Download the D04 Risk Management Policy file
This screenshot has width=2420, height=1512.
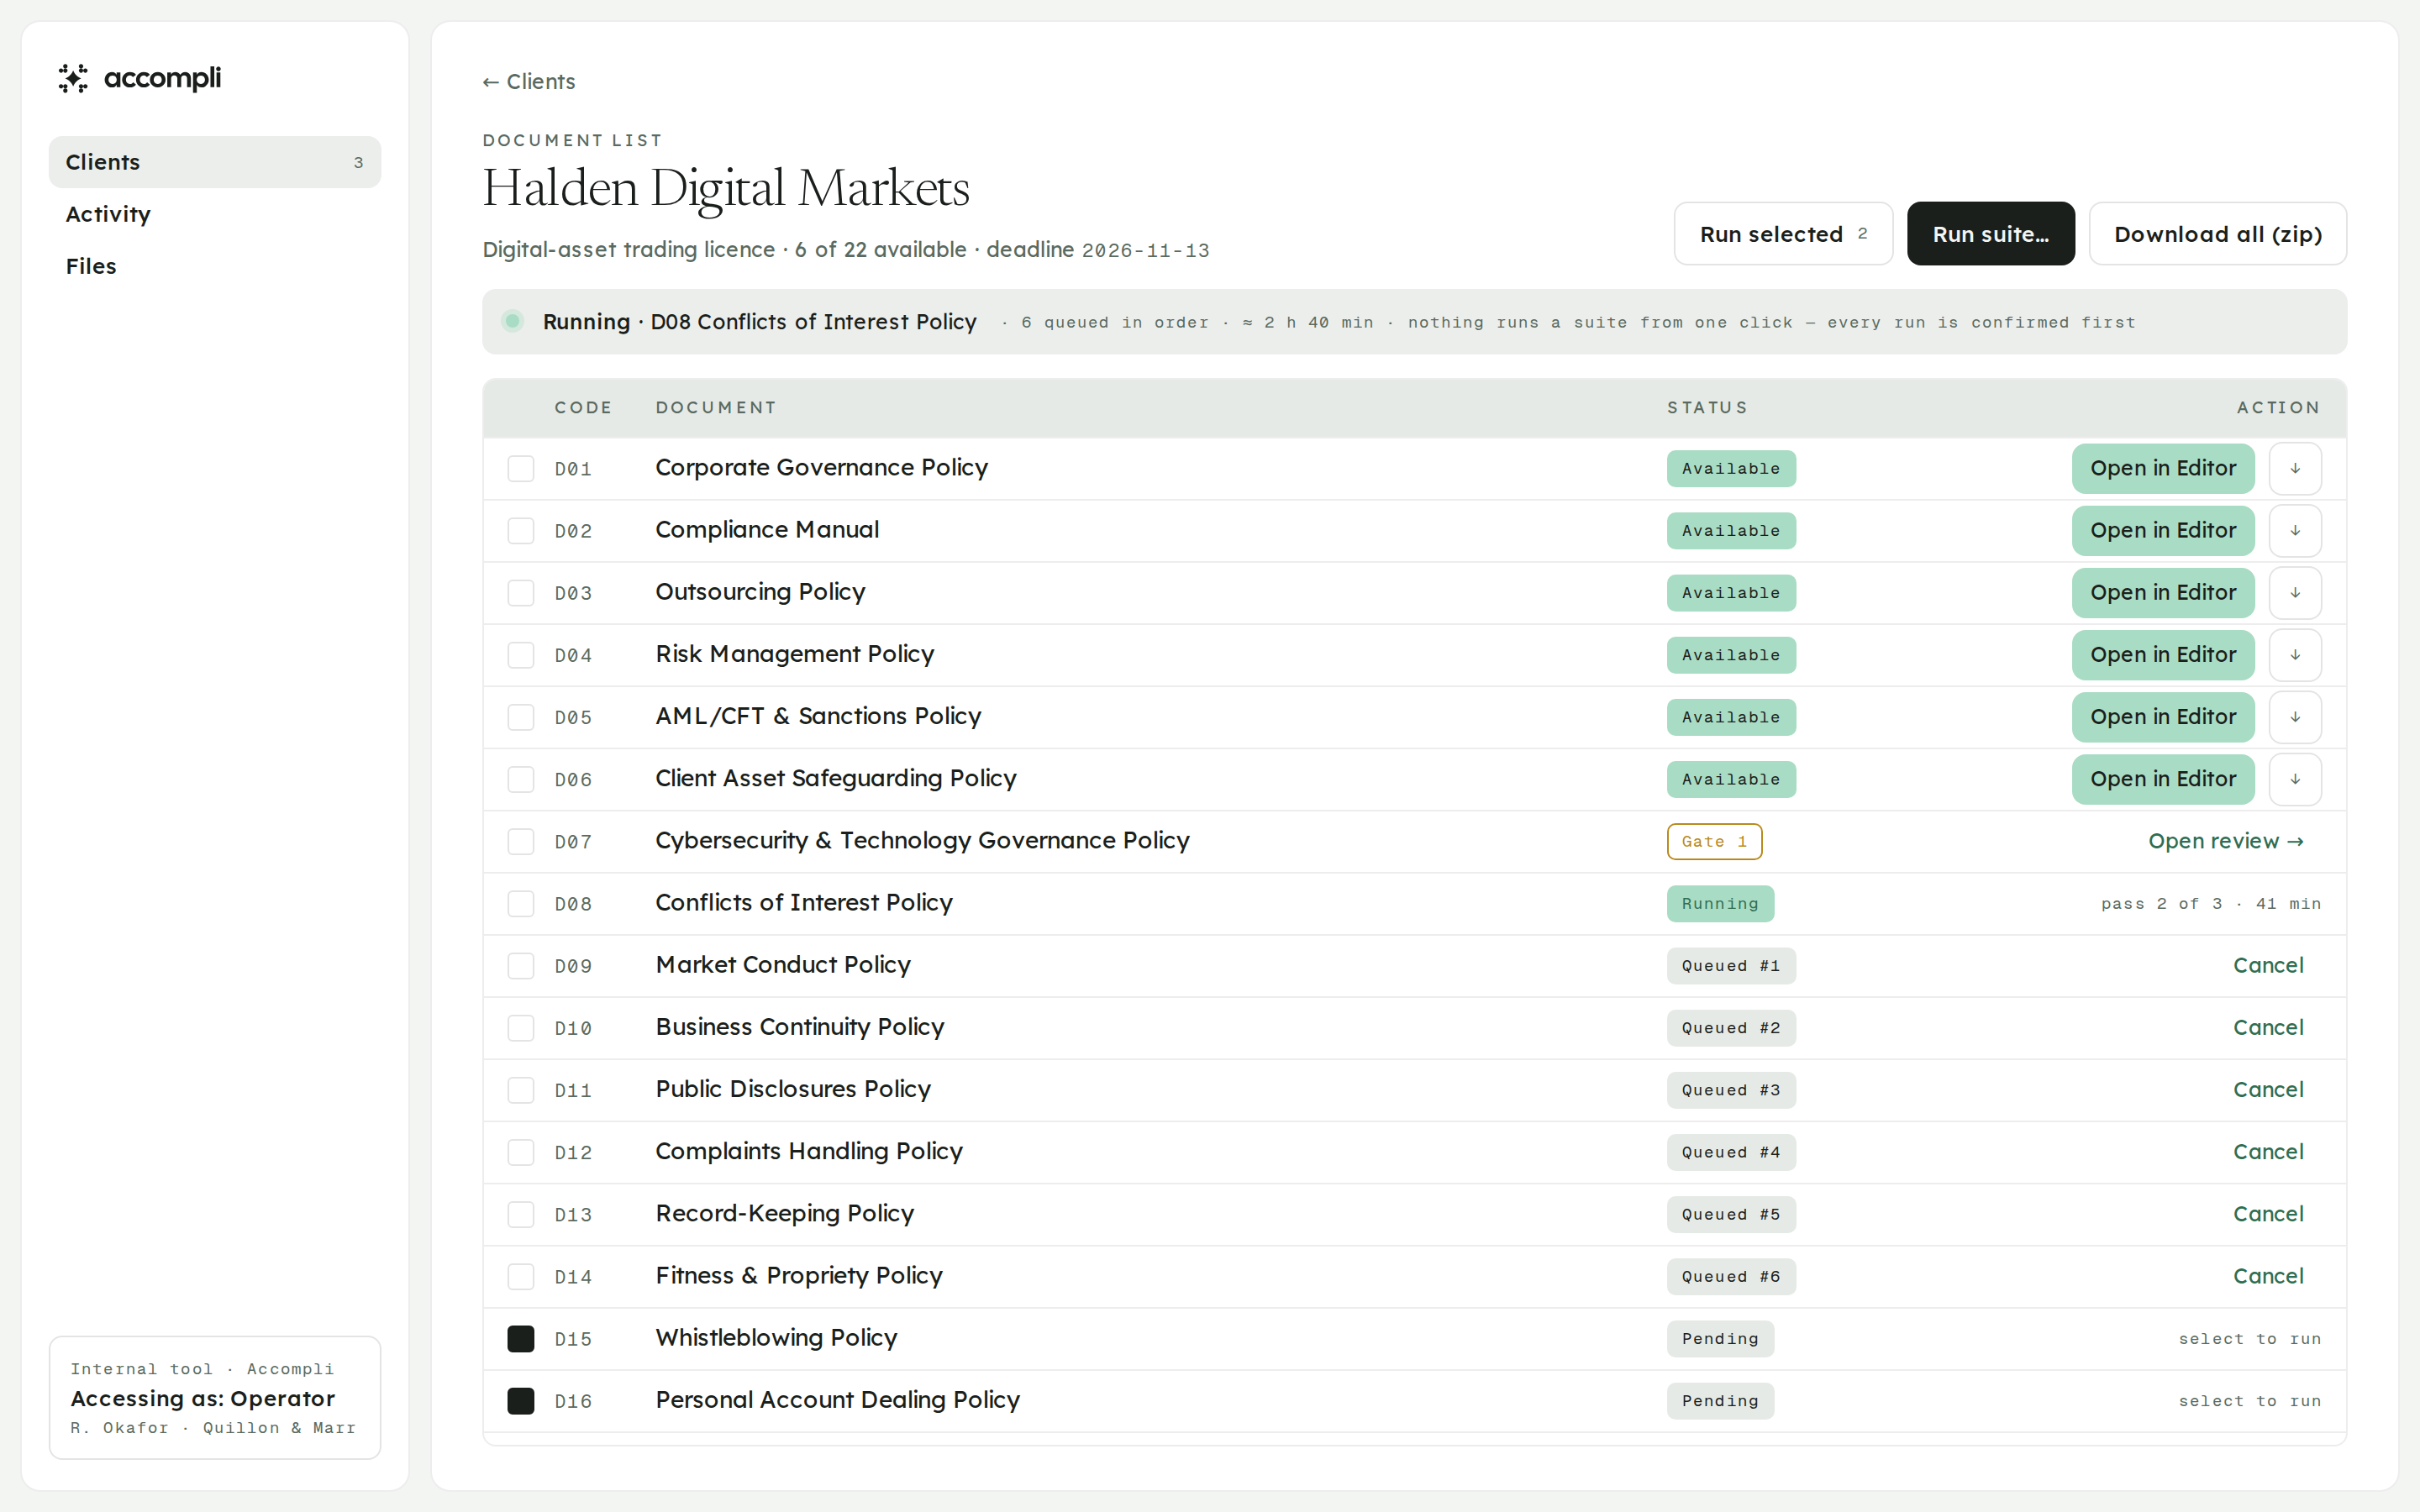point(2295,654)
